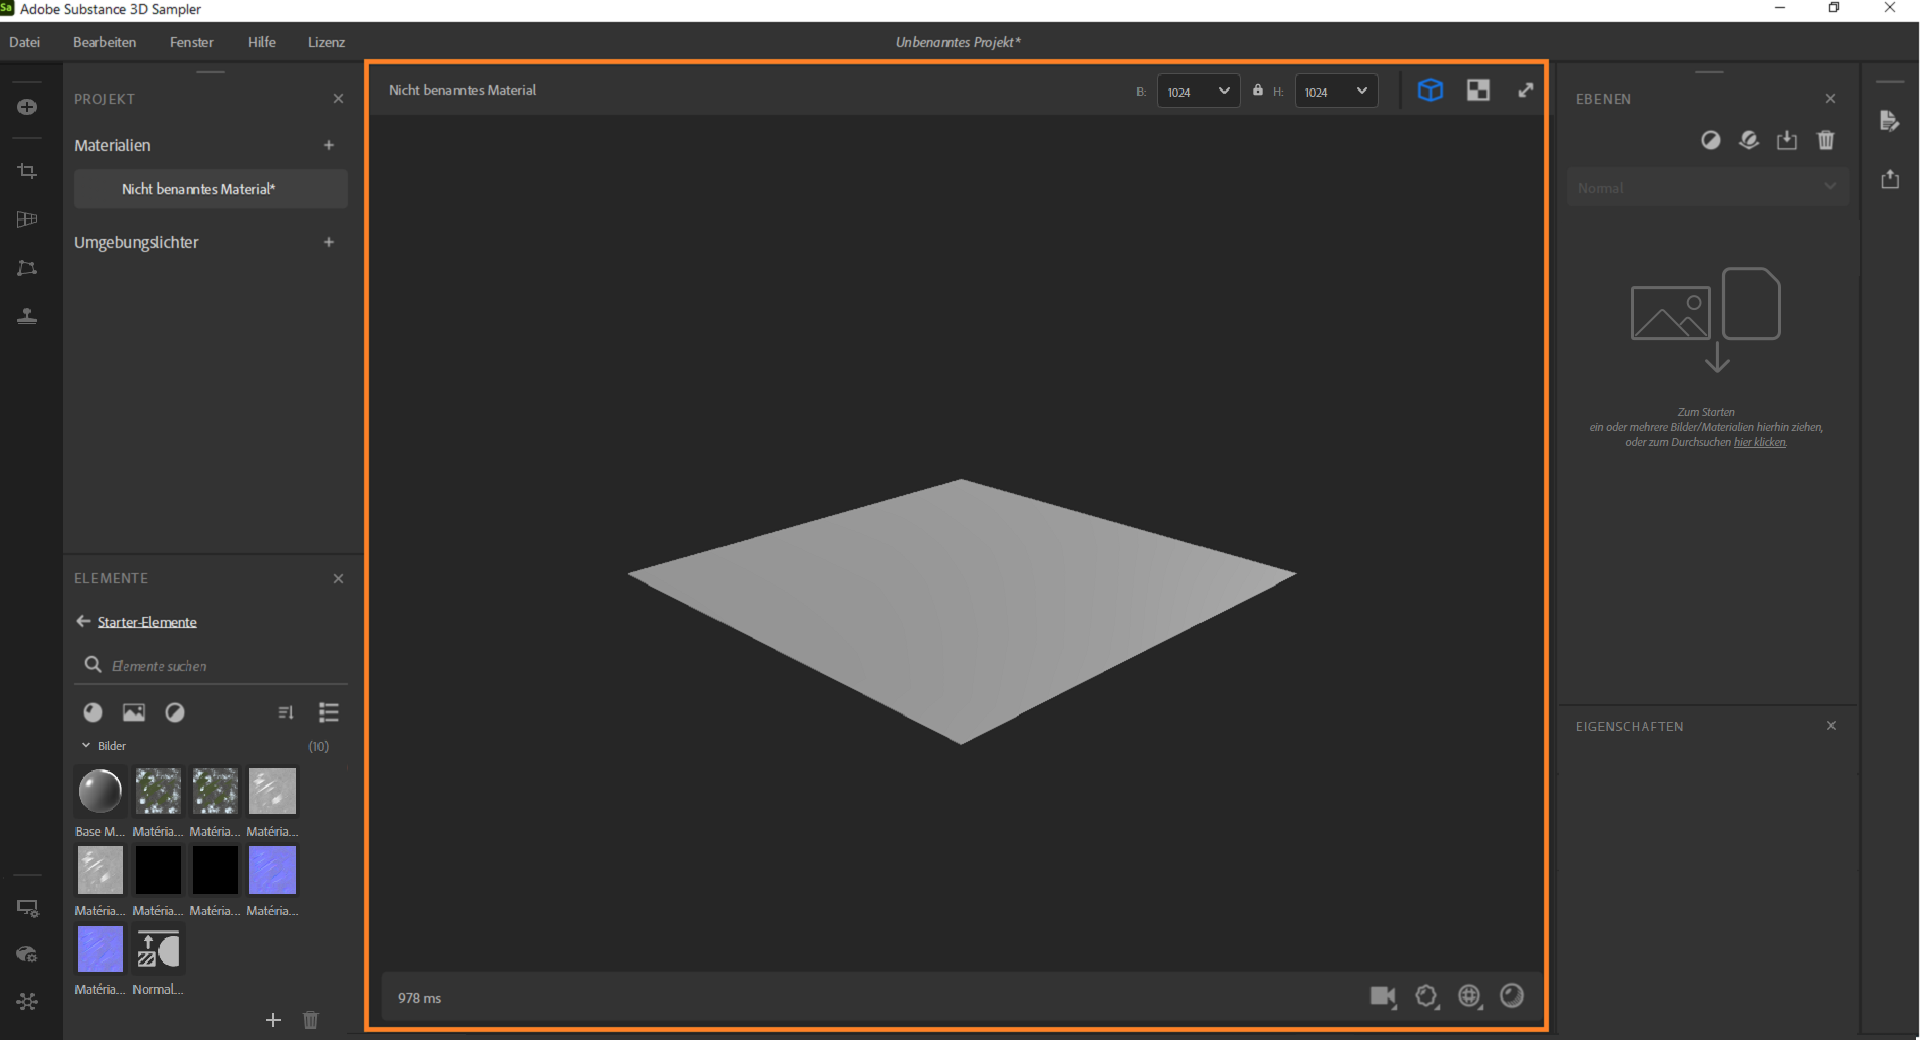Click the add (plus circle) icon in the left sidebar

27,107
